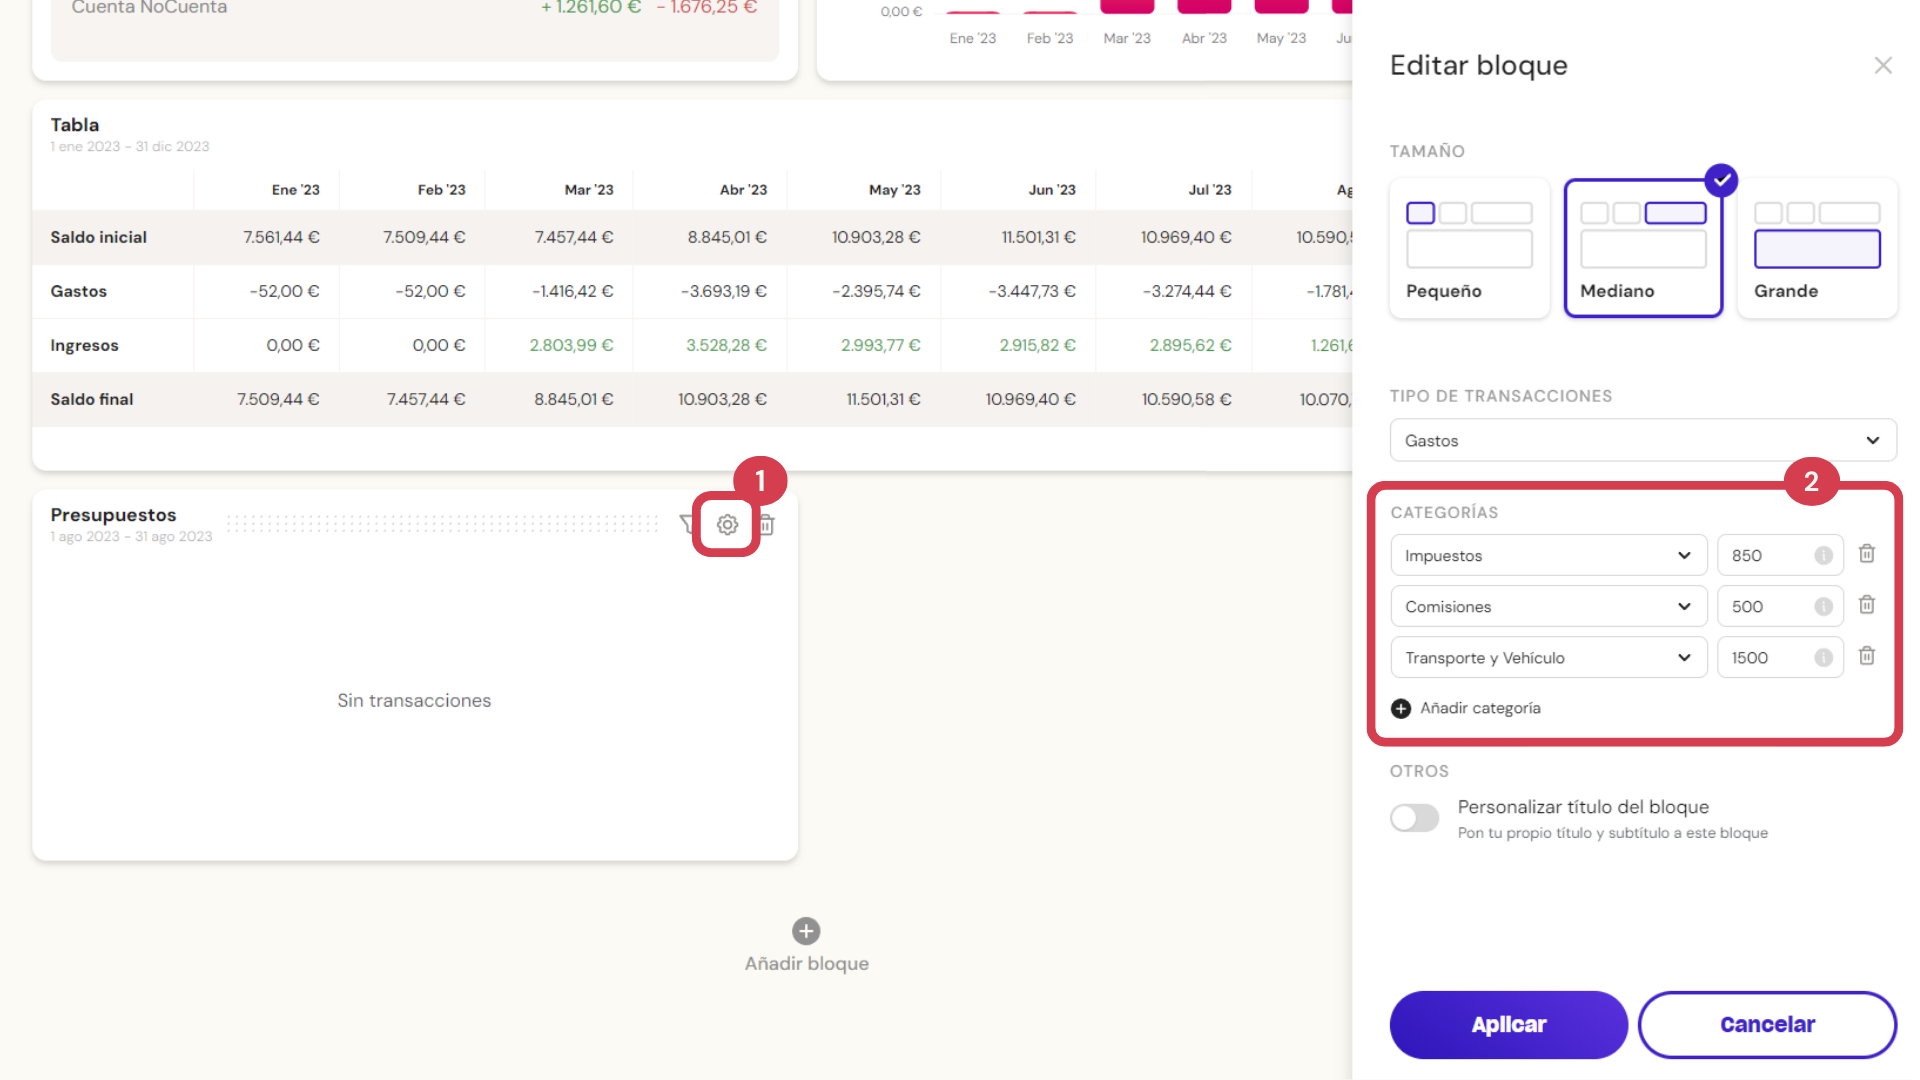Click the Aplicar button
The height and width of the screenshot is (1080, 1920).
tap(1508, 1024)
